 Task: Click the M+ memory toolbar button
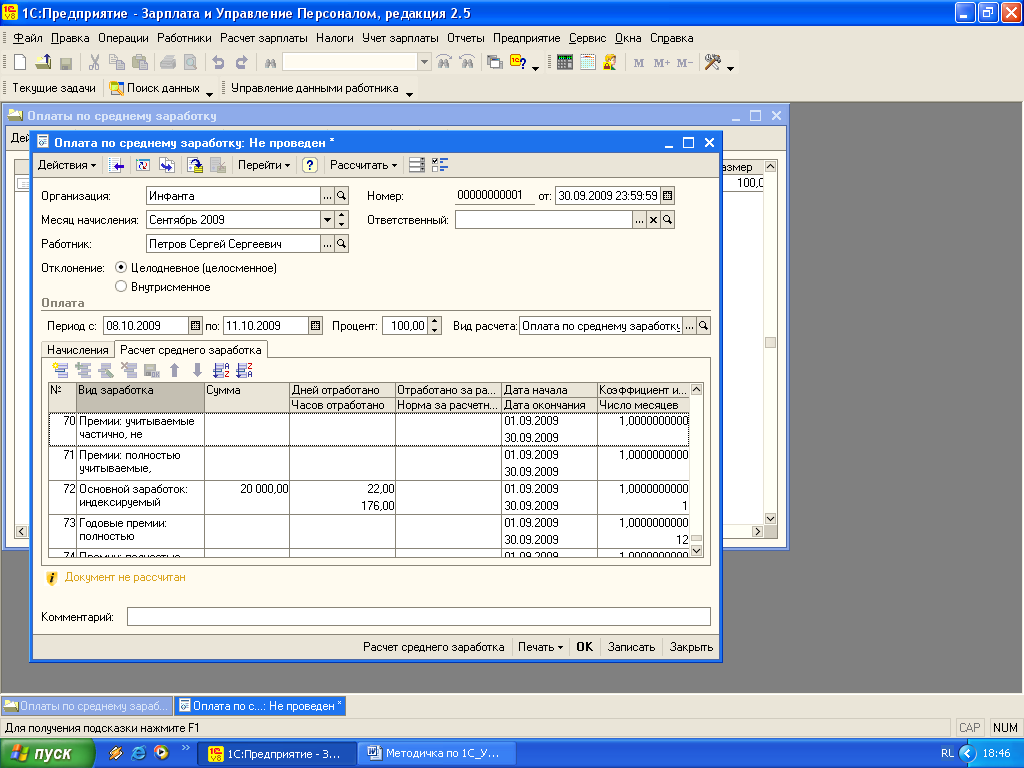pyautogui.click(x=662, y=63)
